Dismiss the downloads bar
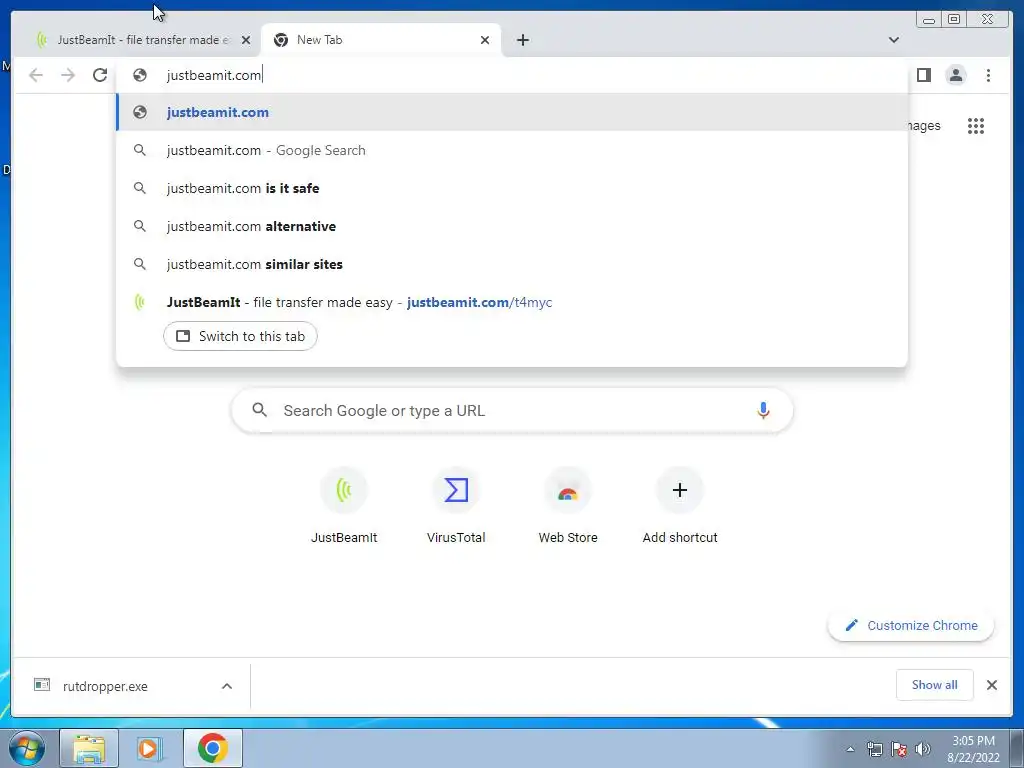Screen dimensions: 1024x768 991,685
